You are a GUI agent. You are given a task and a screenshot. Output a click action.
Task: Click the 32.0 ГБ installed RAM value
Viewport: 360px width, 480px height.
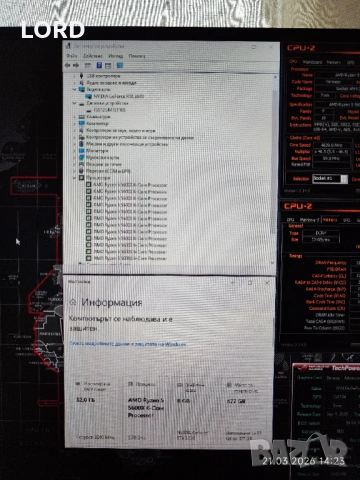86,400
